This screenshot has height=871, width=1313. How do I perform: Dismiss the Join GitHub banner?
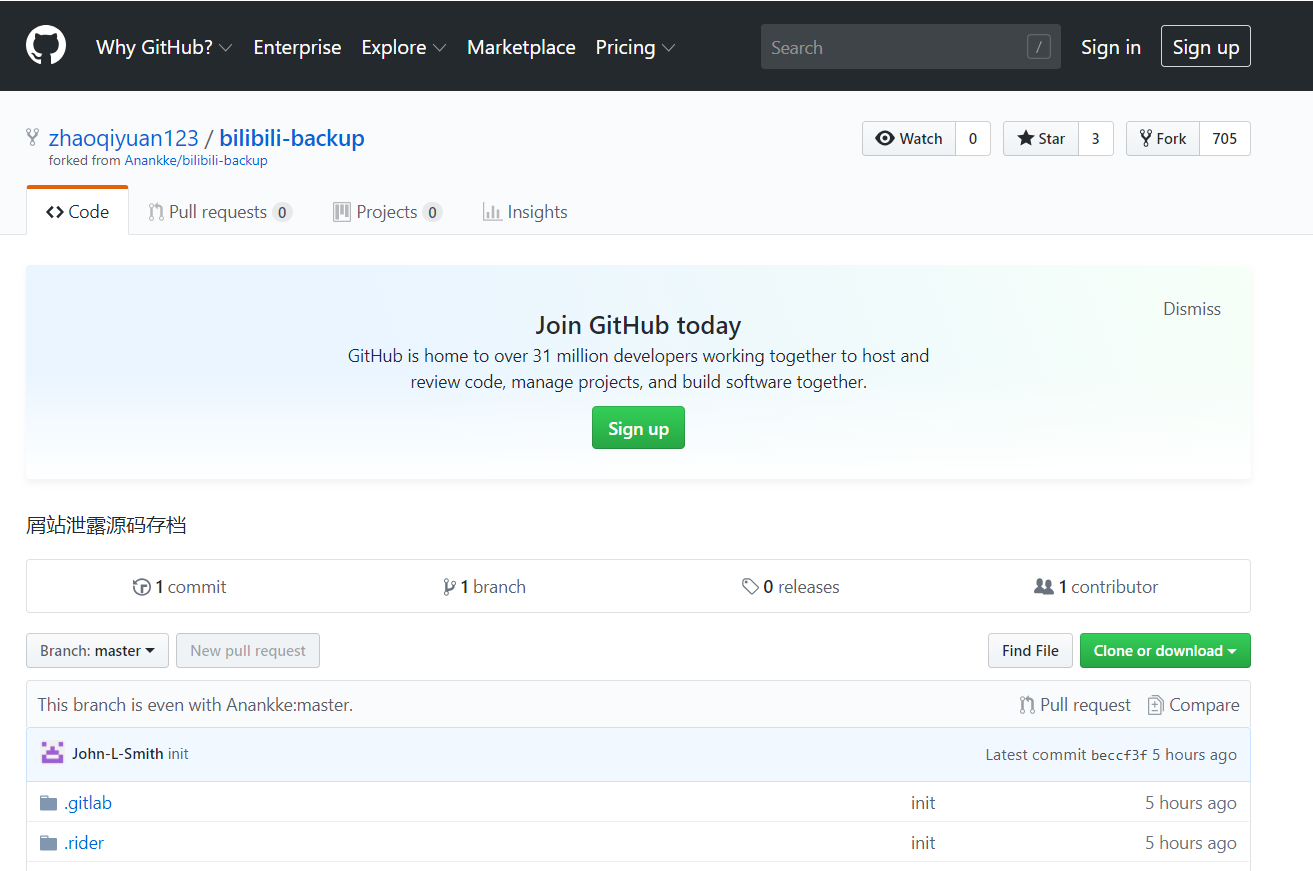pos(1192,309)
